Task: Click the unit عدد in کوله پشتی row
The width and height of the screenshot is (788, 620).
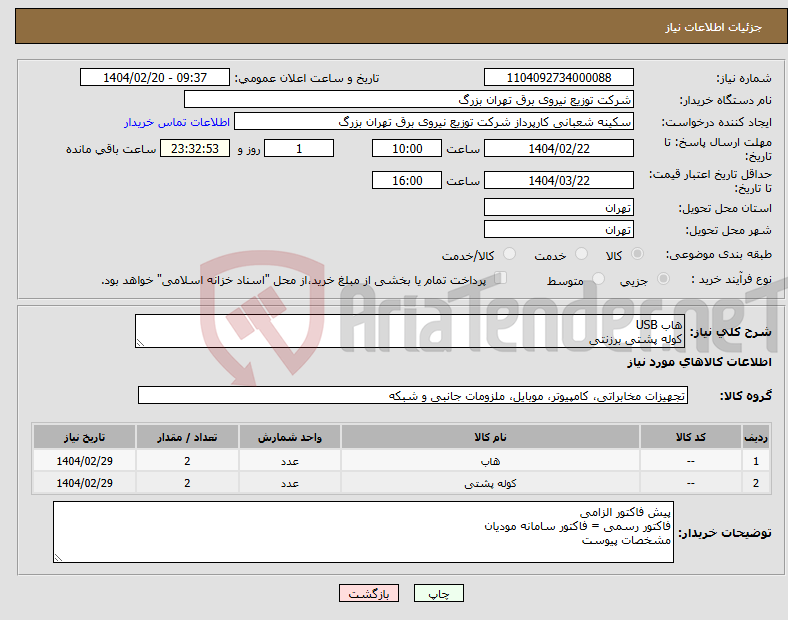Action: (290, 483)
